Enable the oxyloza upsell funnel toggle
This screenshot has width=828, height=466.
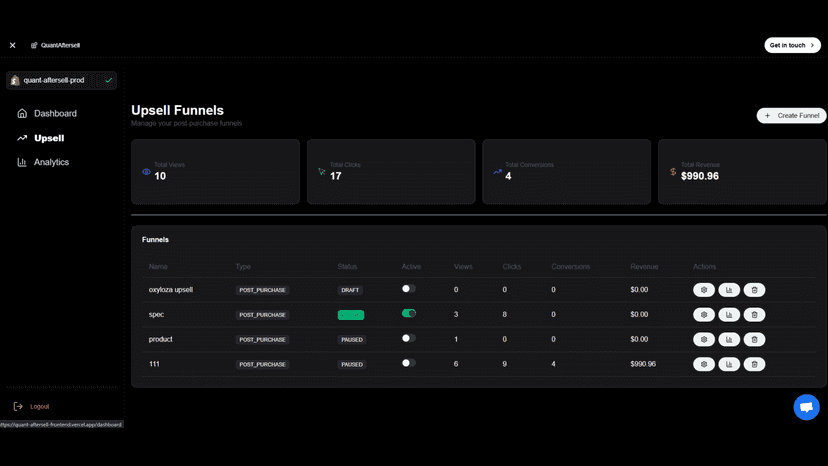(409, 289)
